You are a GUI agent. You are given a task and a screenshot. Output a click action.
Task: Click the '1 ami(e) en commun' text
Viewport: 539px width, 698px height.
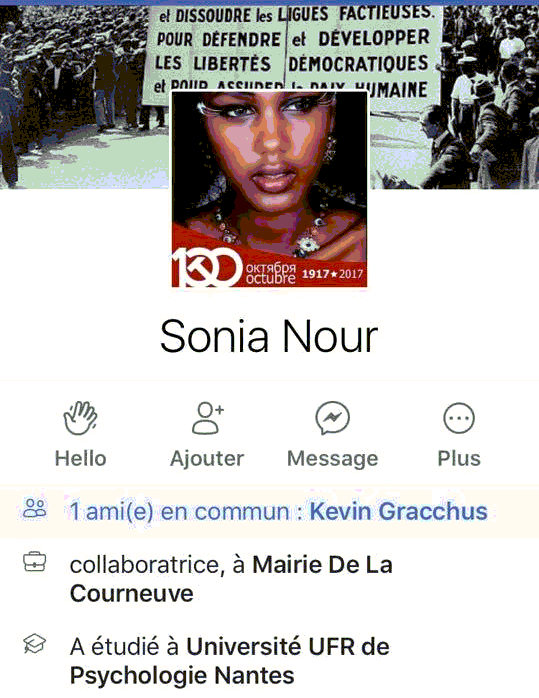(179, 511)
